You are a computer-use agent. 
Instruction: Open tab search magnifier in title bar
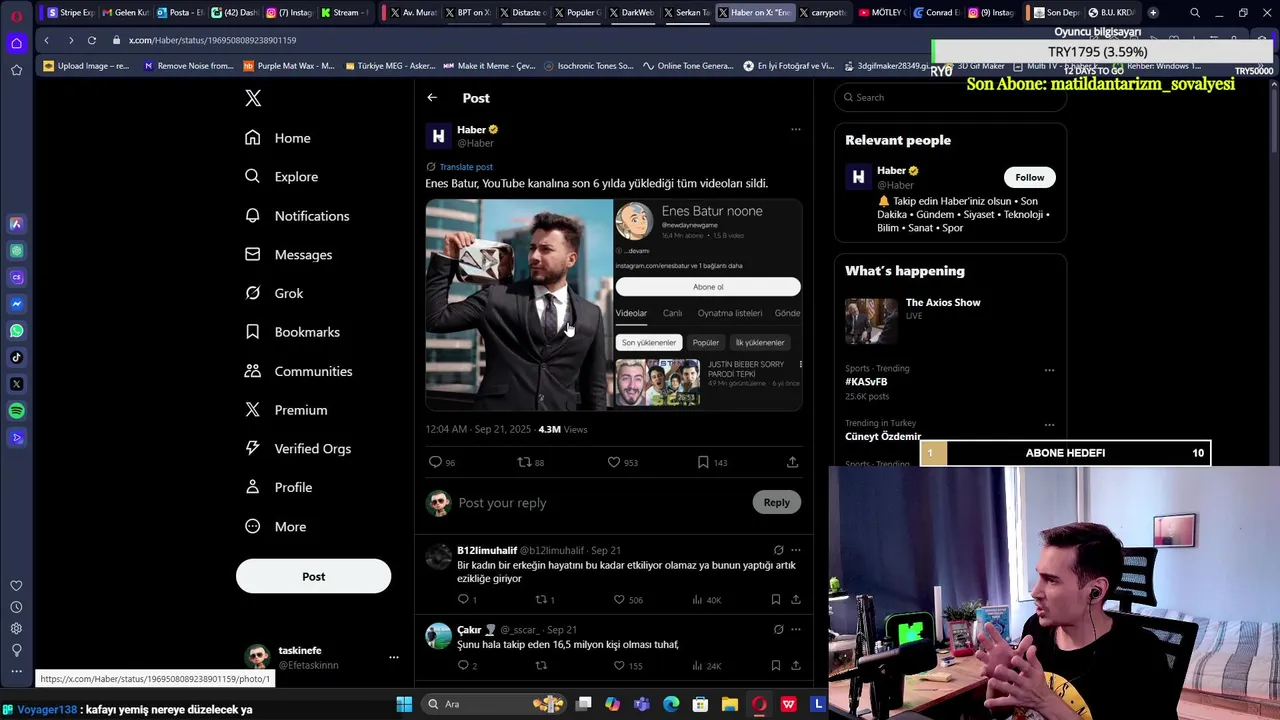(x=1195, y=13)
